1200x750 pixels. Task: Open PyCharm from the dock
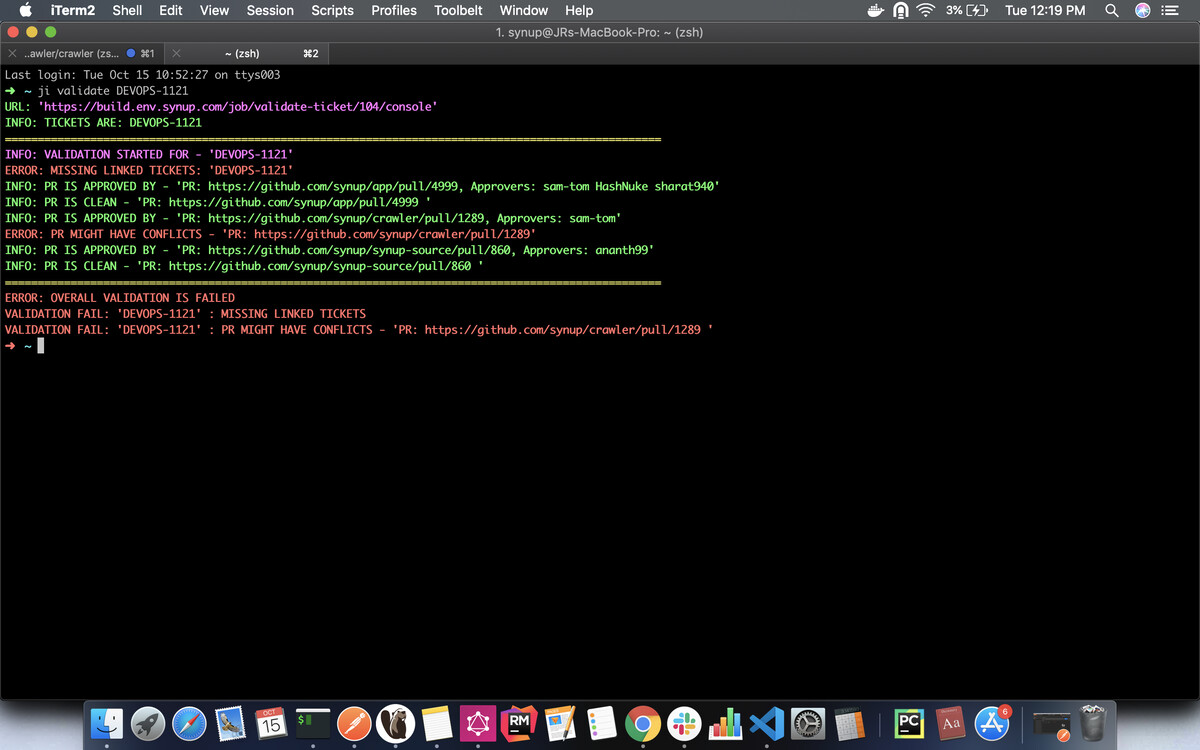(908, 722)
